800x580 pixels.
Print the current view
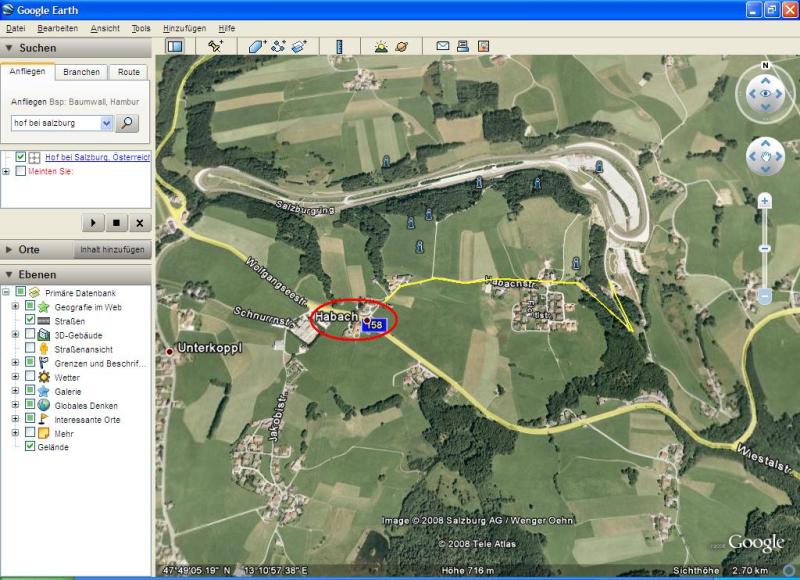tap(462, 46)
